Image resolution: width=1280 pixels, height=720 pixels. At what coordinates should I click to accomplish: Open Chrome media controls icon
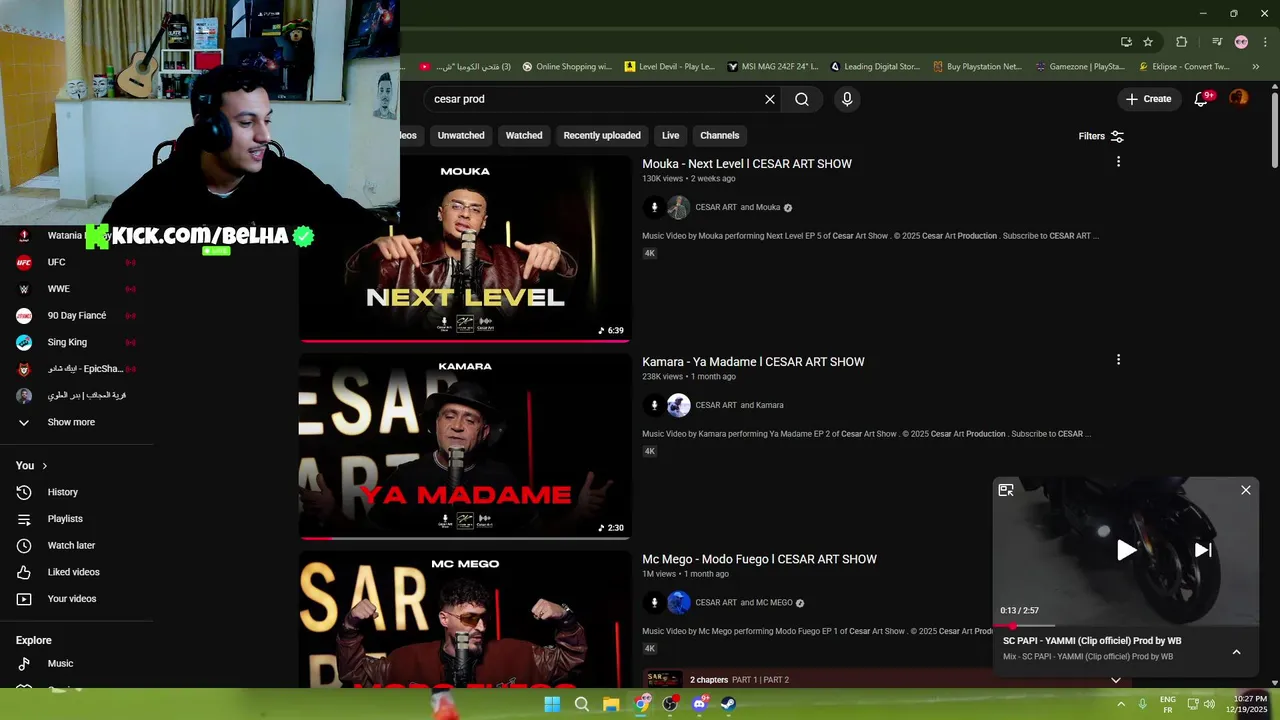1217,42
